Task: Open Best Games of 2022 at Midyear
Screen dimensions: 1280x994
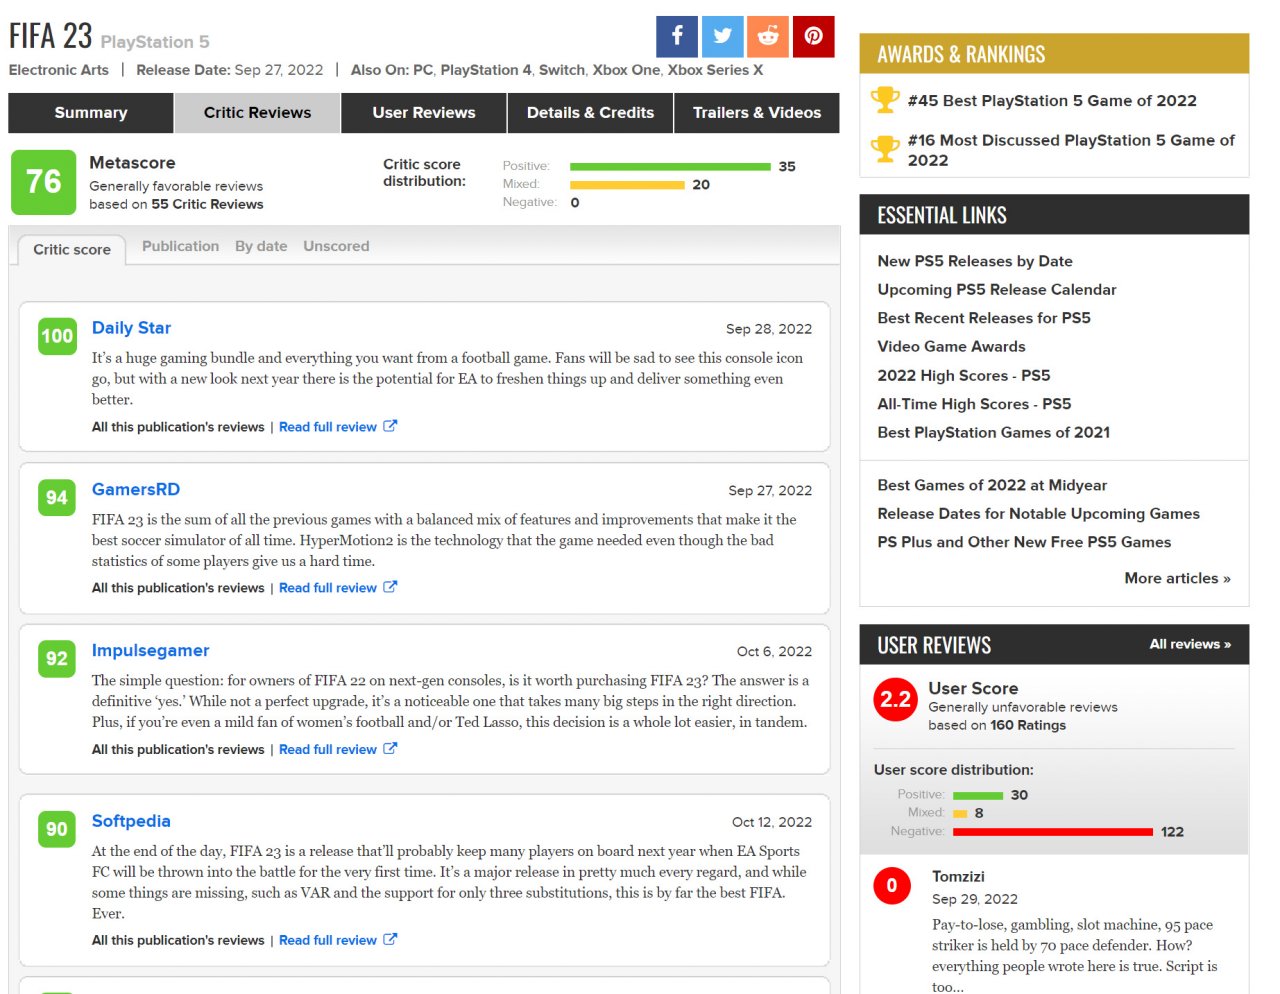Action: pos(992,485)
